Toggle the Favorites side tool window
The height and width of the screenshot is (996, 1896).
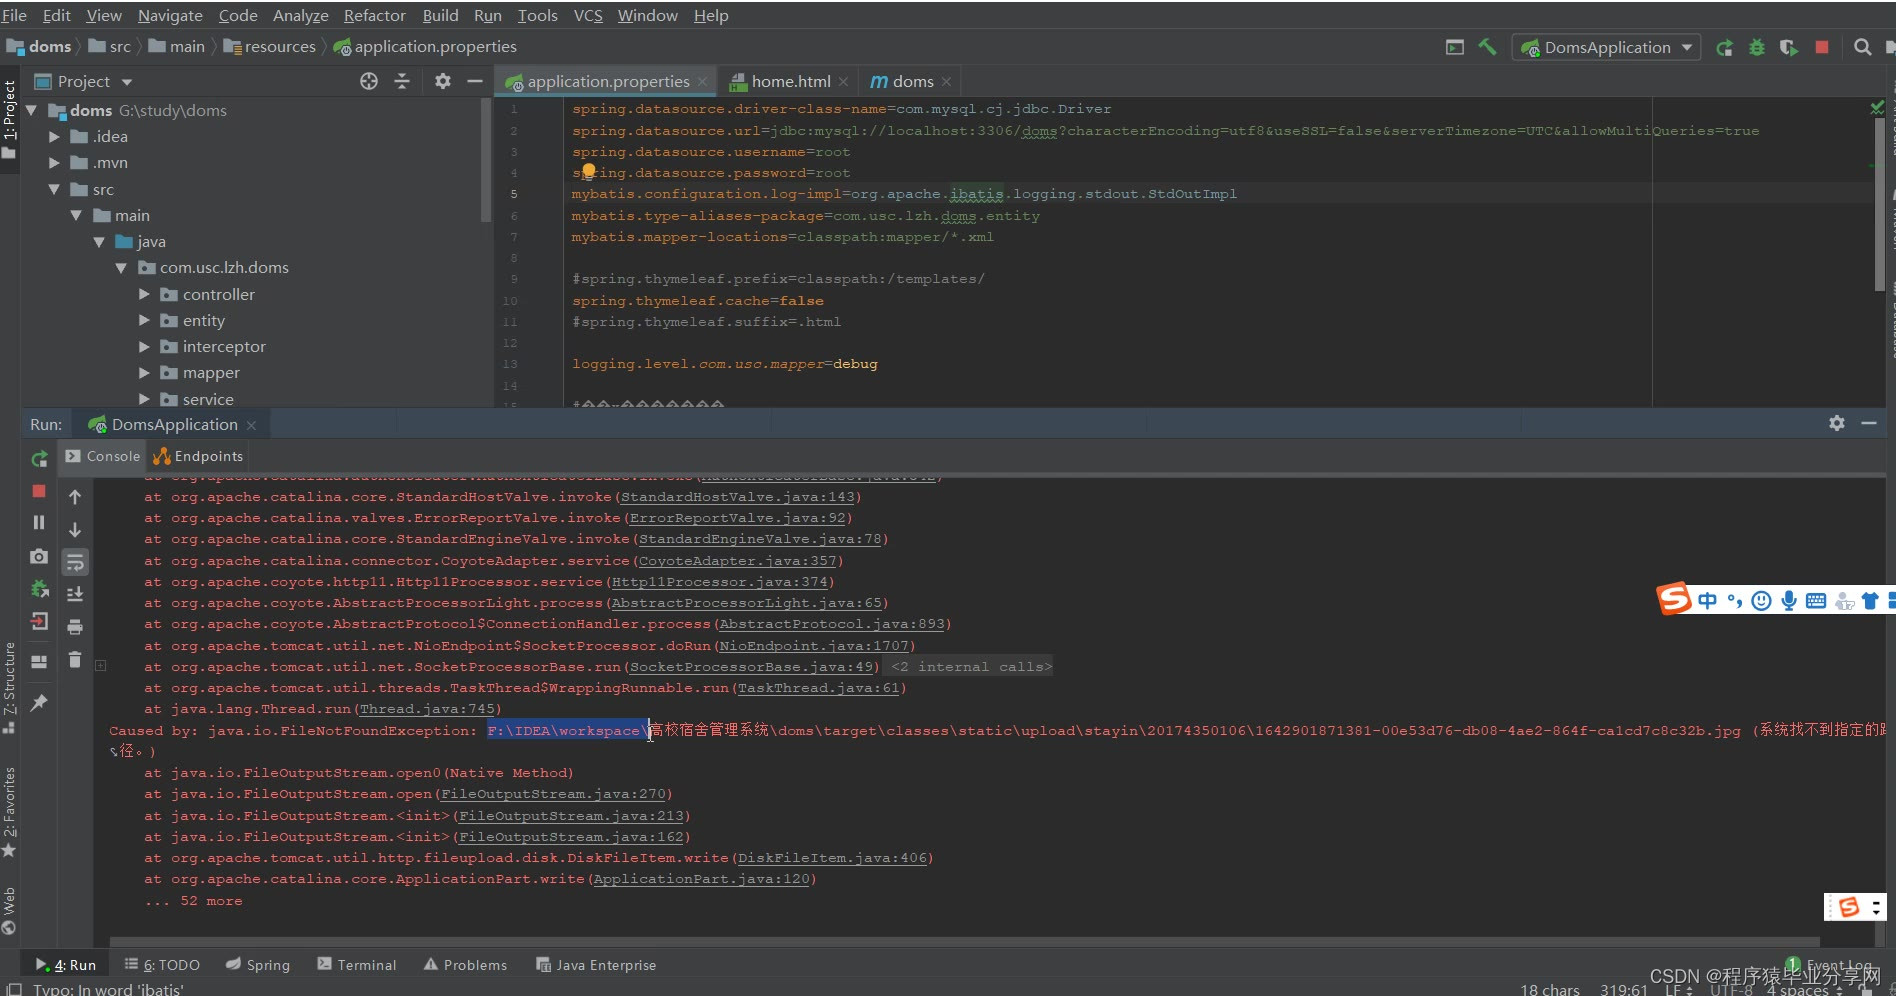coord(9,812)
